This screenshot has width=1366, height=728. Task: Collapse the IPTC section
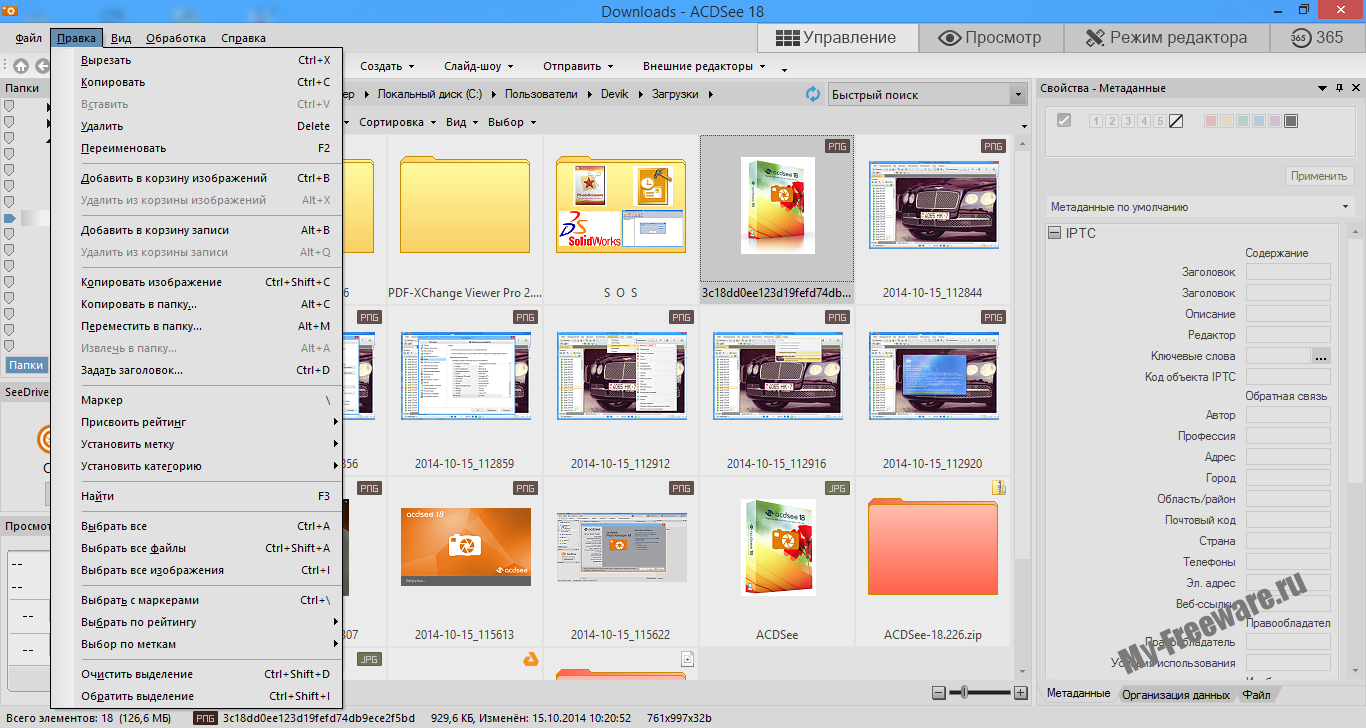coord(1054,233)
